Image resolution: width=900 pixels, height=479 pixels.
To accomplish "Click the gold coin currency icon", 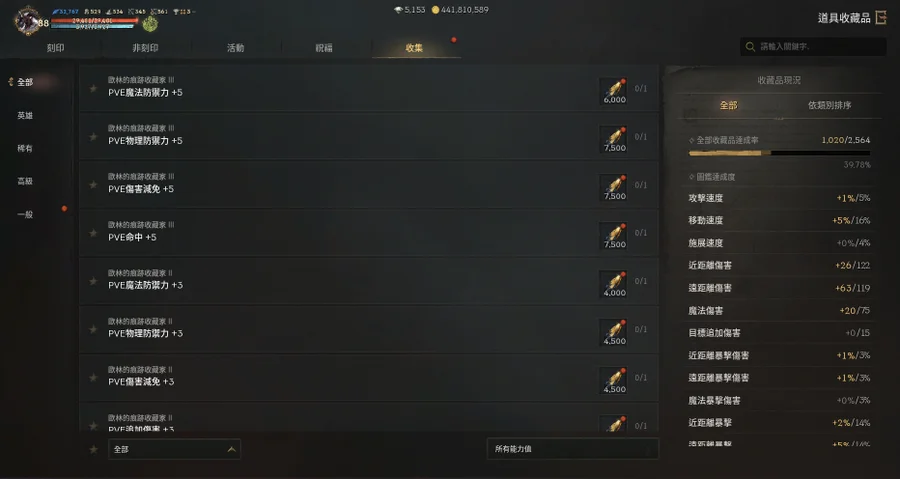I will pyautogui.click(x=435, y=10).
